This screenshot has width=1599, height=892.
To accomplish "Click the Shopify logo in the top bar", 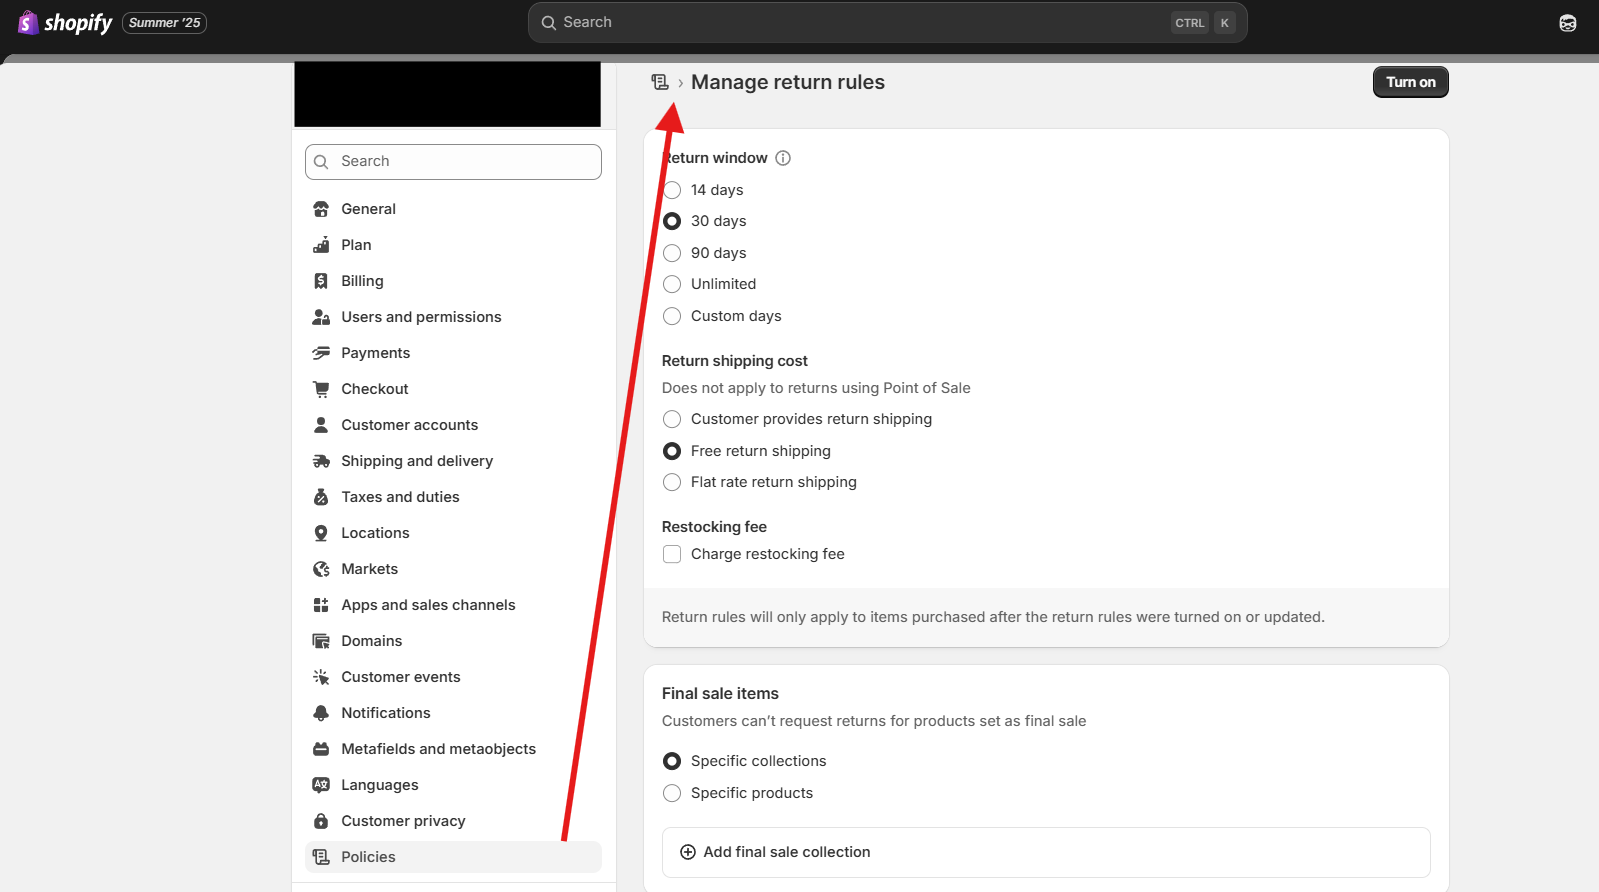I will (65, 22).
